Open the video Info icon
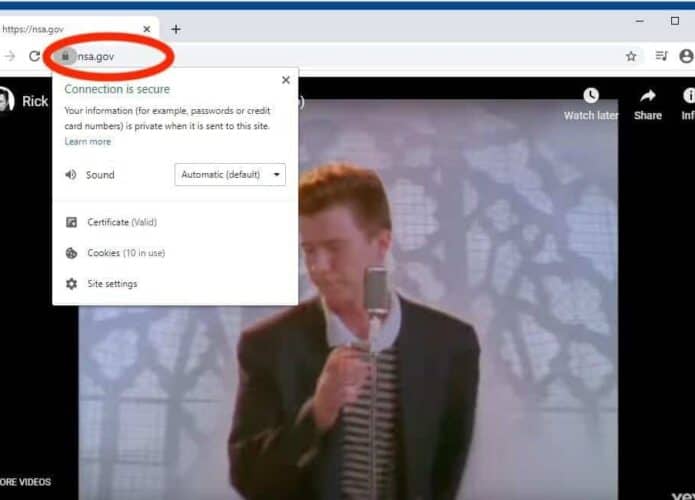This screenshot has height=500, width=695. pos(688,95)
